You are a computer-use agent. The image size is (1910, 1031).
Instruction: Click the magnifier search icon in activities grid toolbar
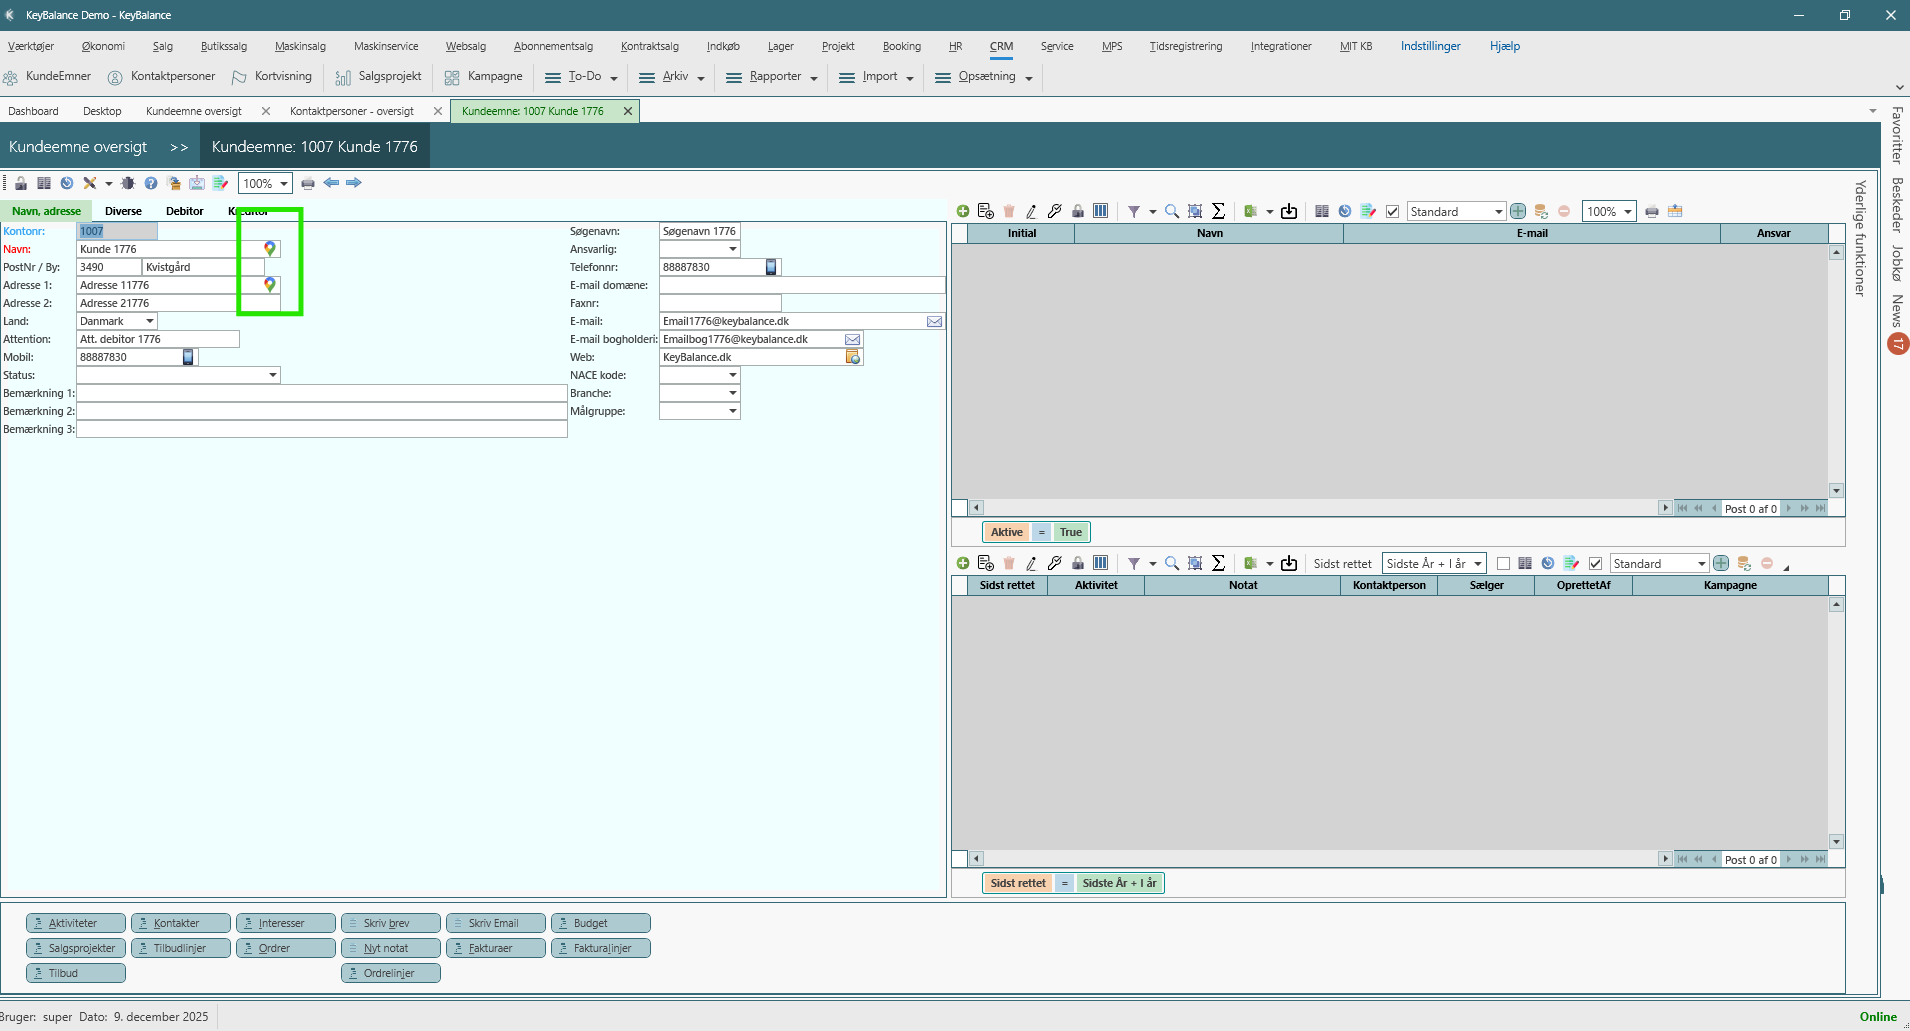click(1172, 563)
